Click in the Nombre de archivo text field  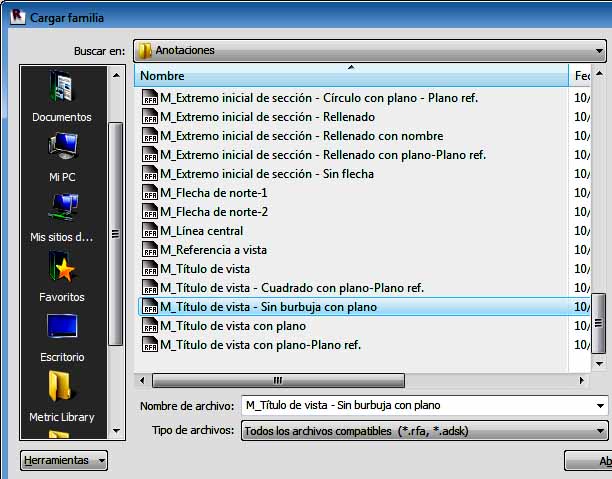point(418,406)
